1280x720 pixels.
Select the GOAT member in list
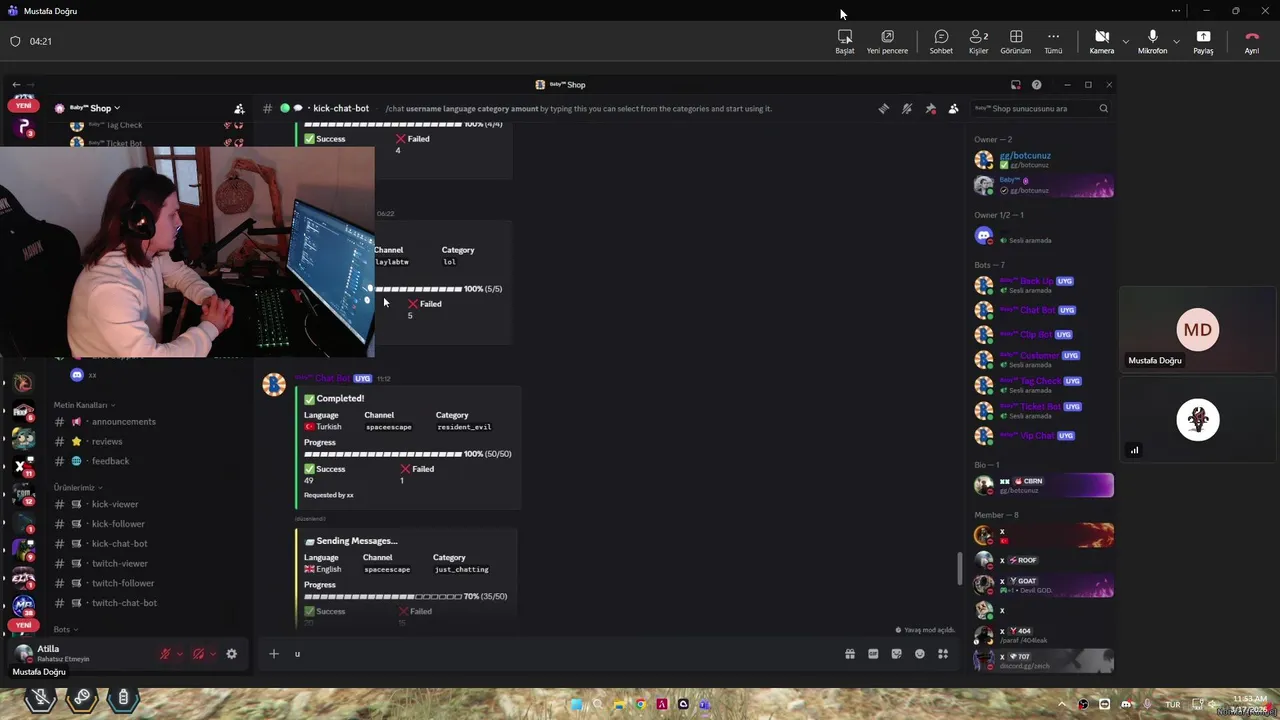coord(1043,585)
